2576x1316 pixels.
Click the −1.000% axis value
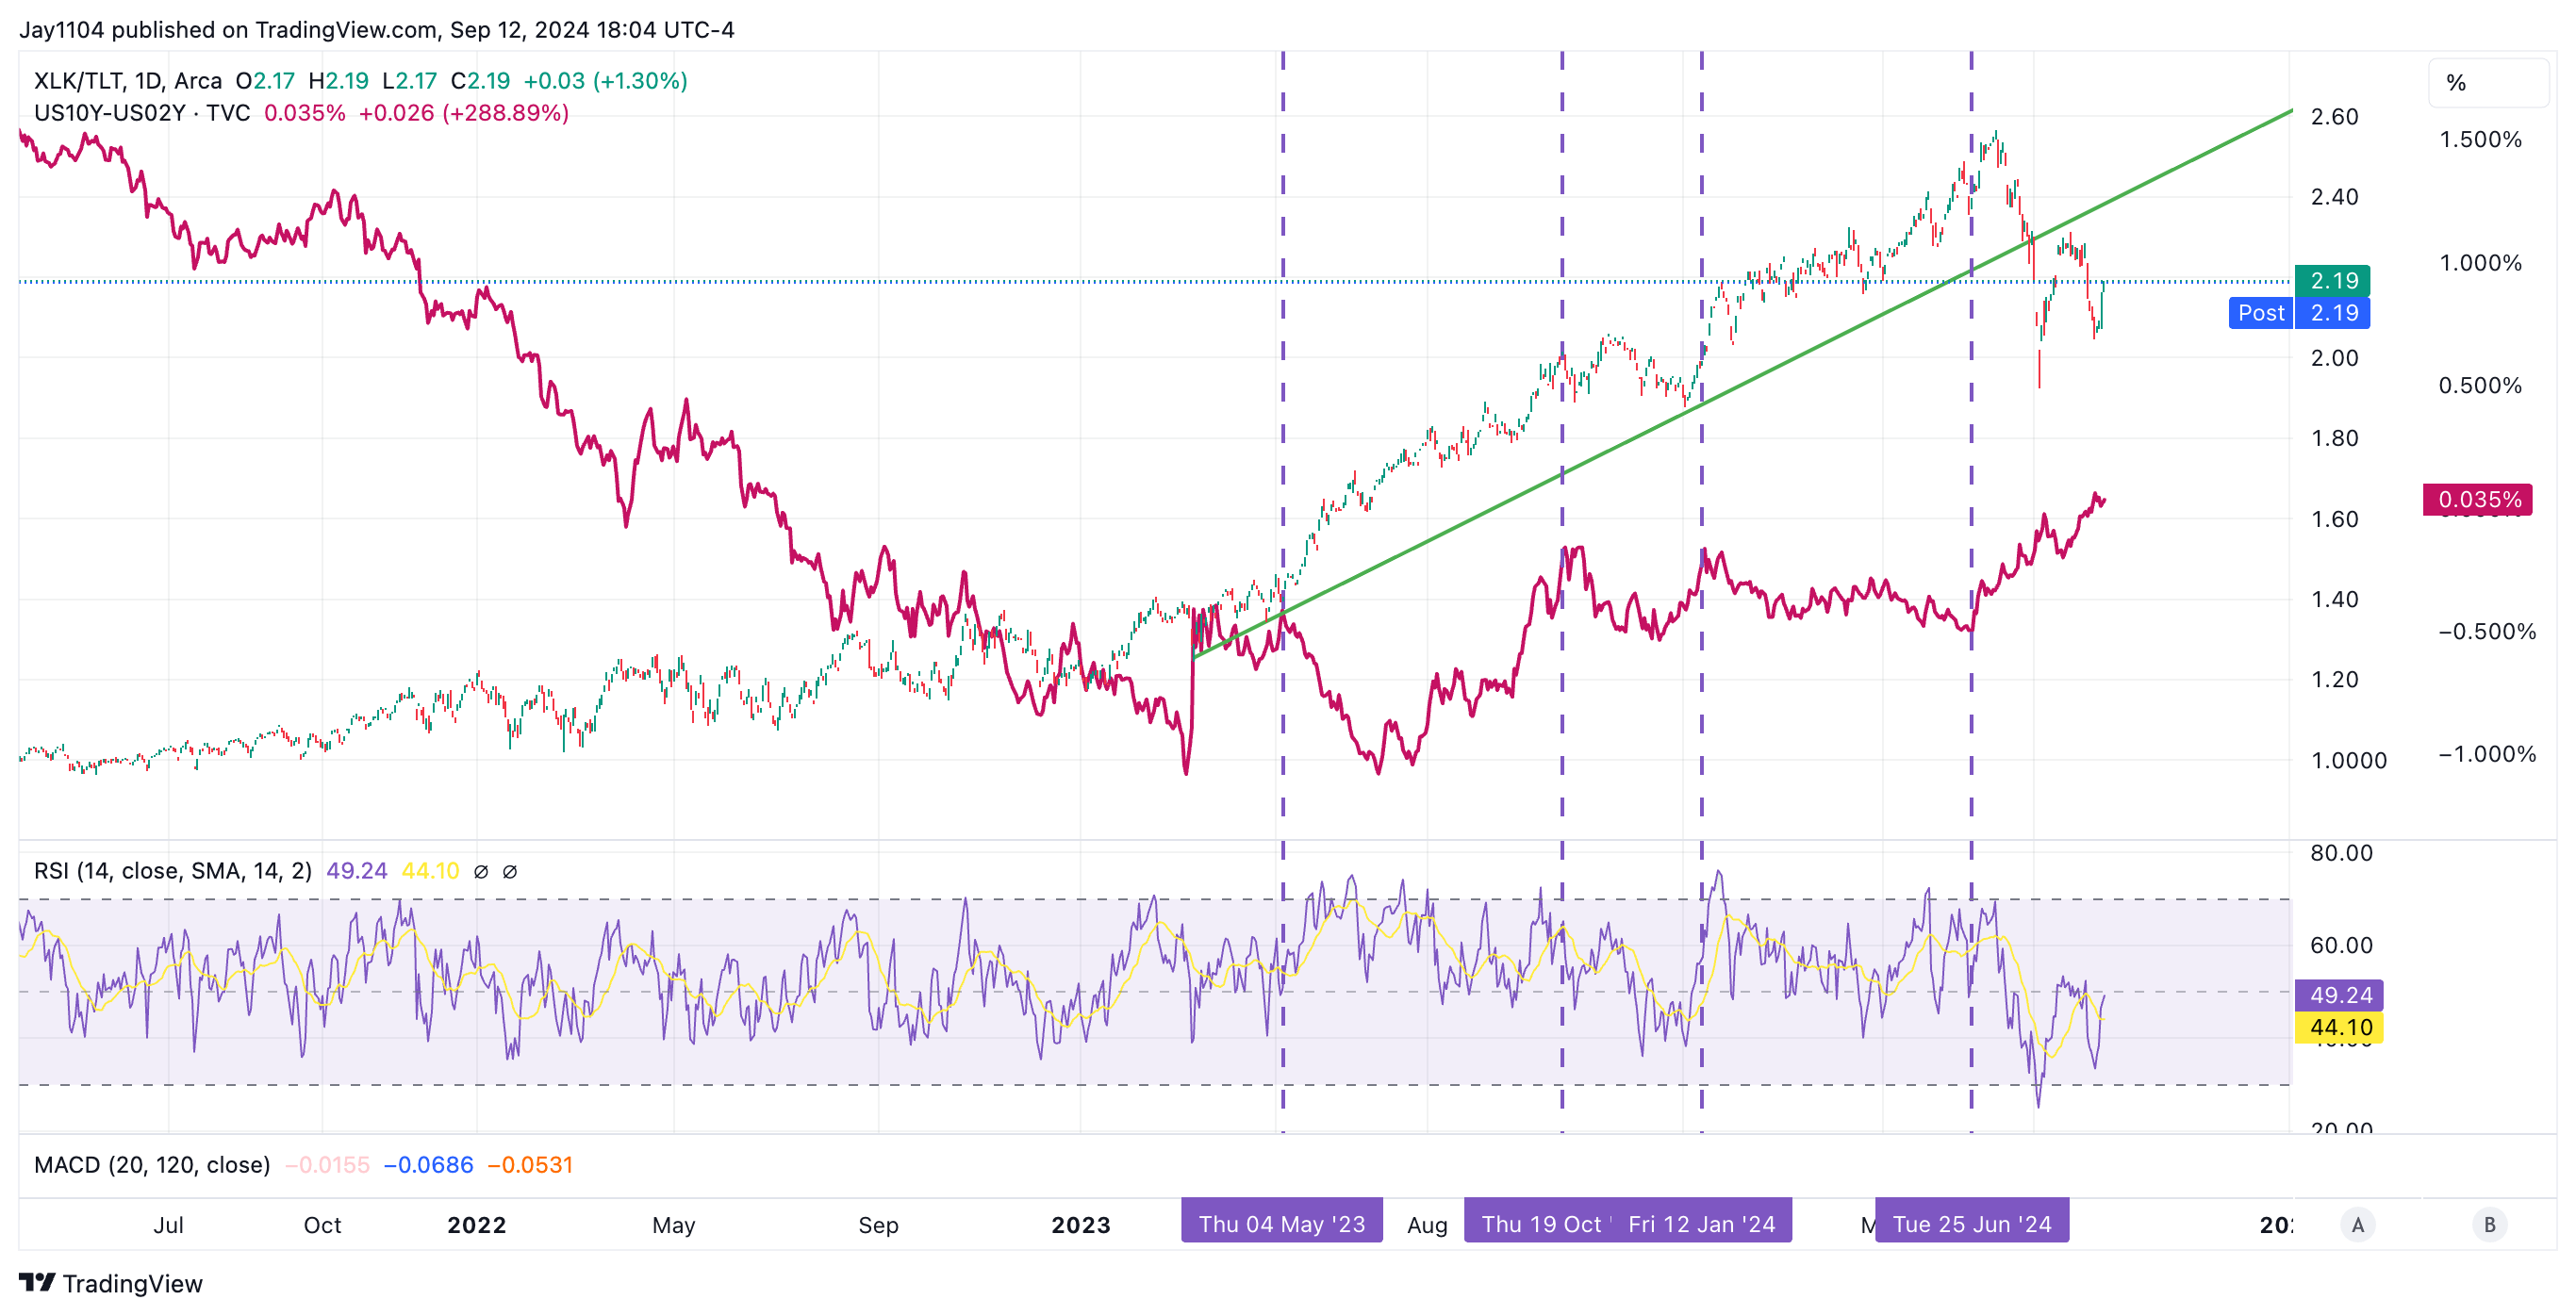tap(2487, 755)
